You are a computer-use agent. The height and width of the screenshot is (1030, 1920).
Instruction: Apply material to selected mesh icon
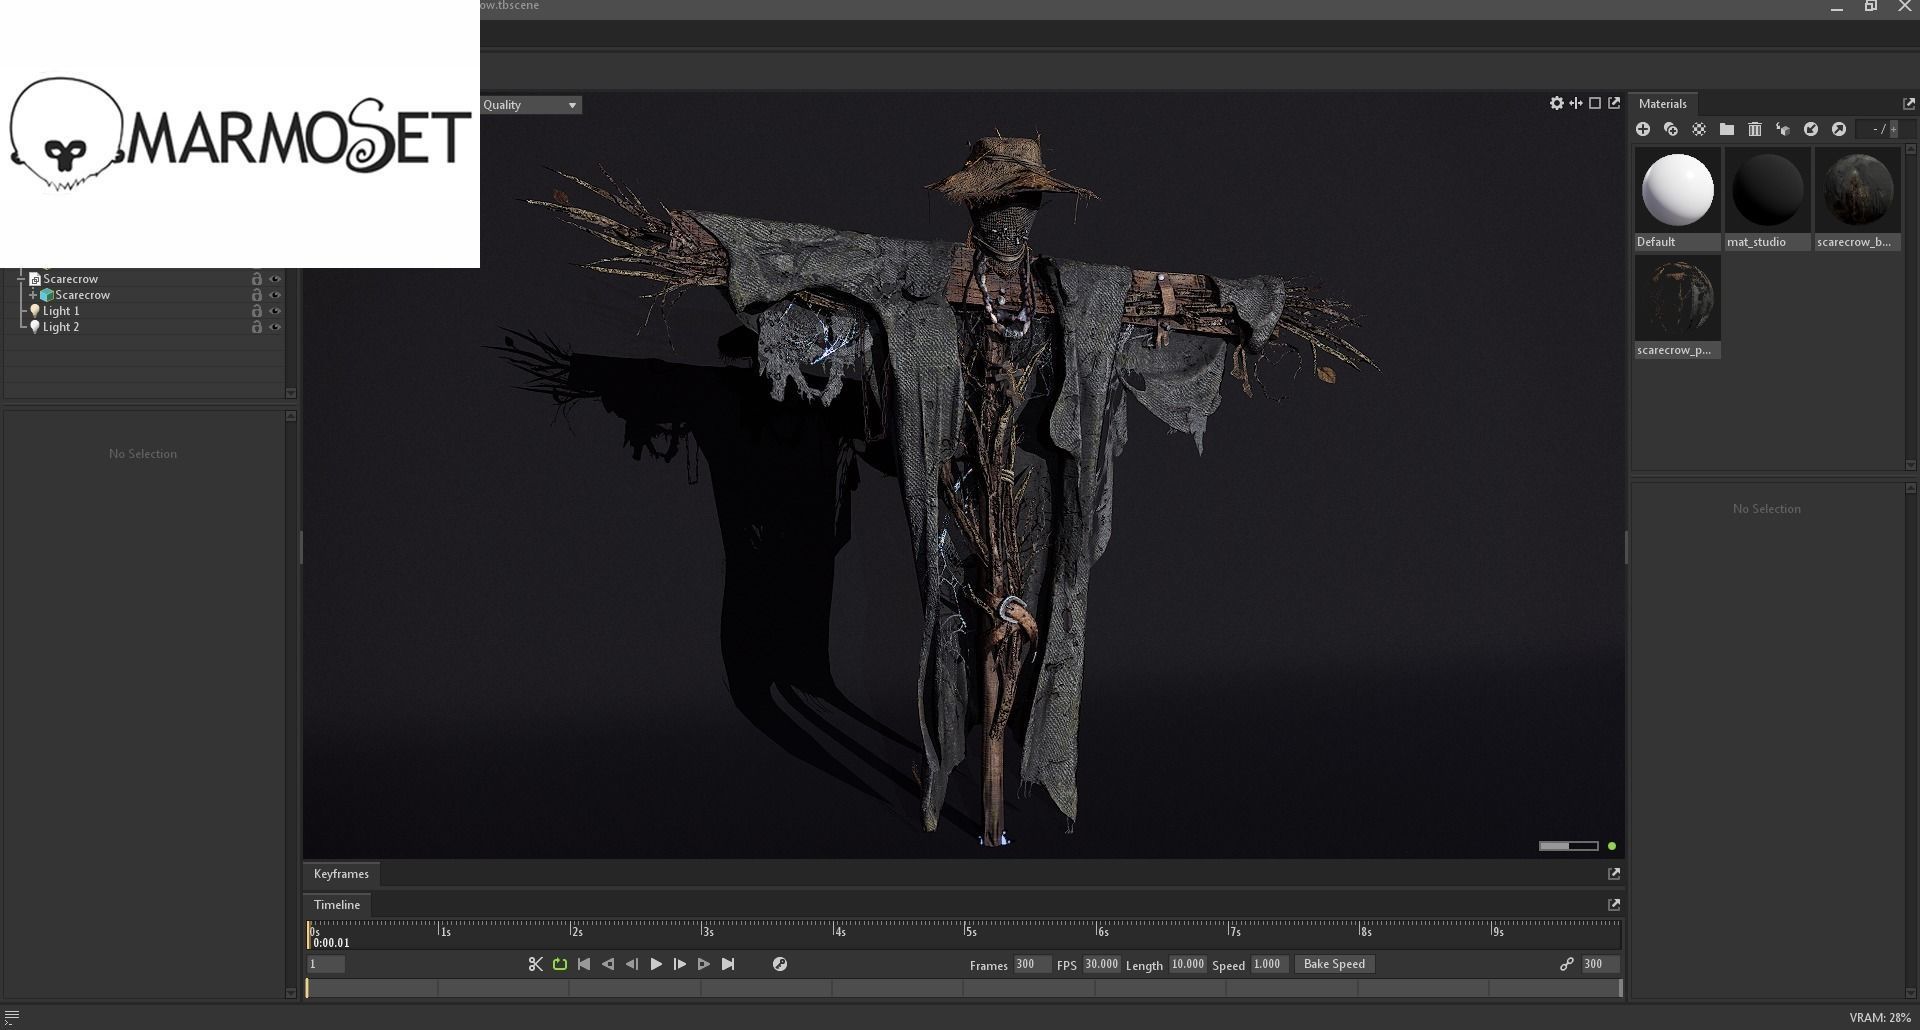click(1783, 129)
